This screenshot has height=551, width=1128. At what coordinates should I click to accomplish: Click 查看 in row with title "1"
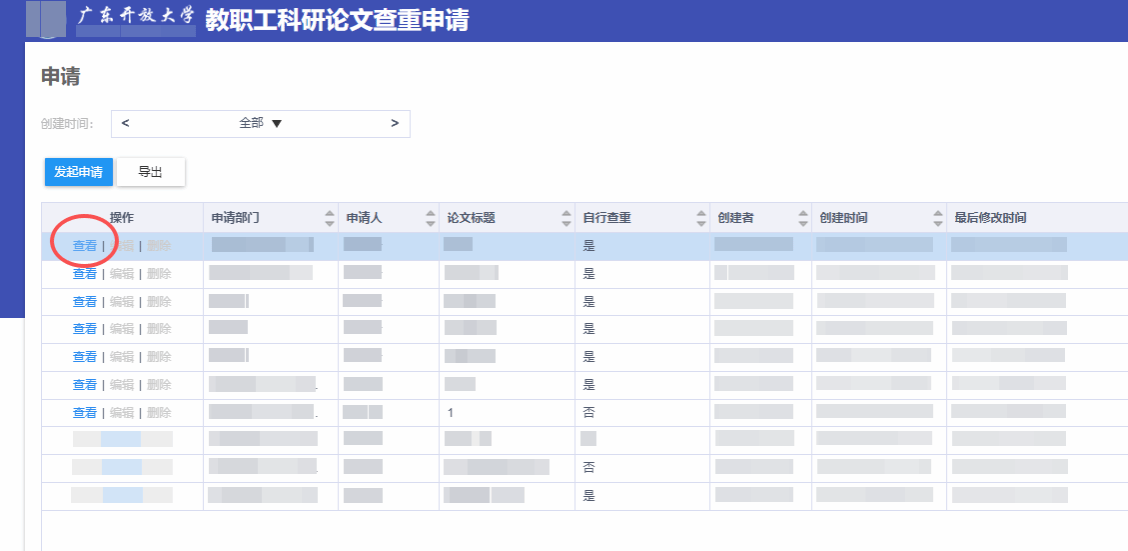(x=85, y=412)
